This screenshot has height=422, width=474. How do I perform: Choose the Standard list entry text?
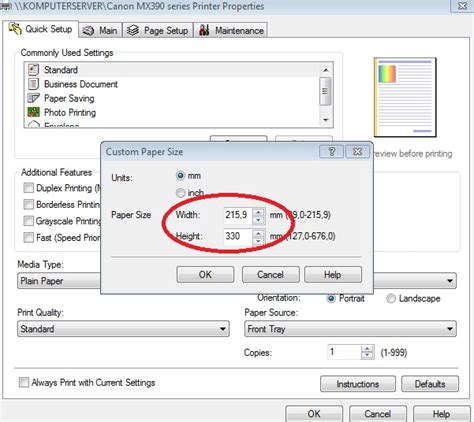pyautogui.click(x=61, y=70)
